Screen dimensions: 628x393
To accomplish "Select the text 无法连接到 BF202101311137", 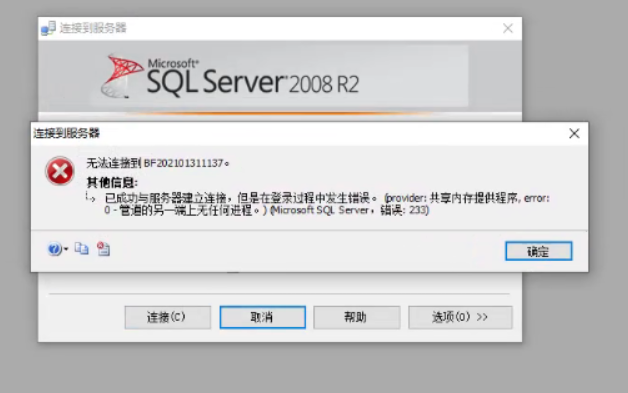I will coord(158,163).
